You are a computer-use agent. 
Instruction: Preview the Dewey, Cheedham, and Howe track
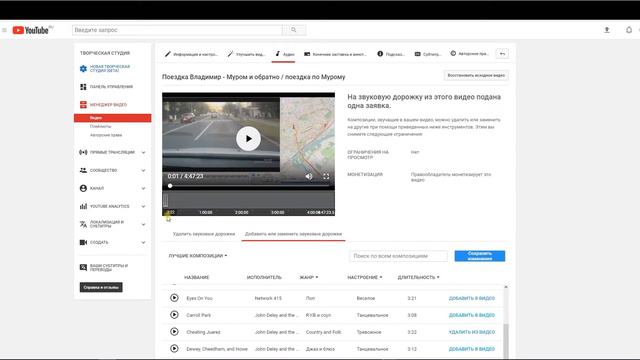click(174, 349)
